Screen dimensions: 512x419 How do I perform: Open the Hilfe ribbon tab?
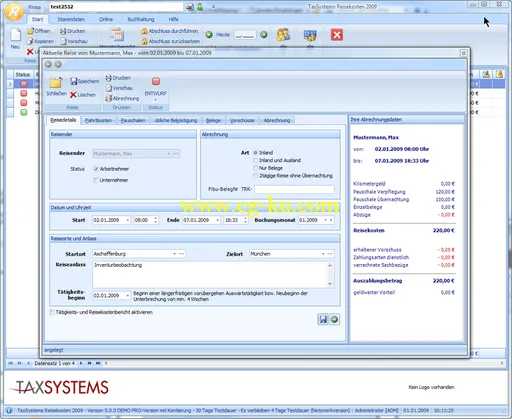point(174,19)
